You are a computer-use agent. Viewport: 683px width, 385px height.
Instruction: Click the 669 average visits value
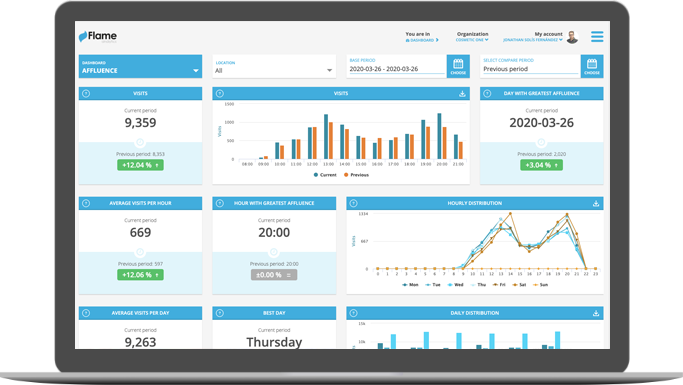coord(140,233)
